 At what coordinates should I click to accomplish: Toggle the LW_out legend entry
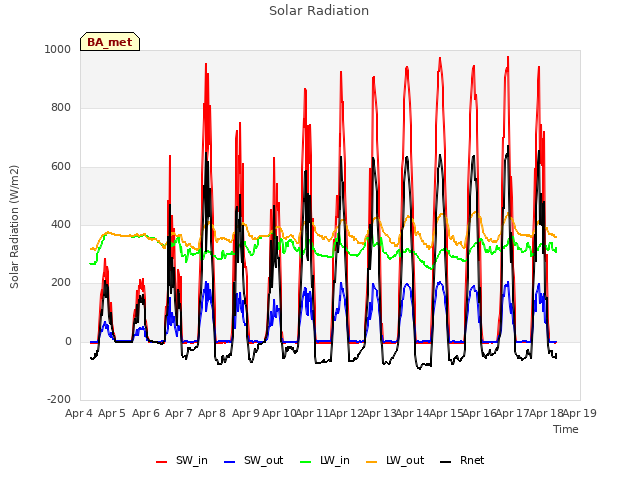click(395, 460)
